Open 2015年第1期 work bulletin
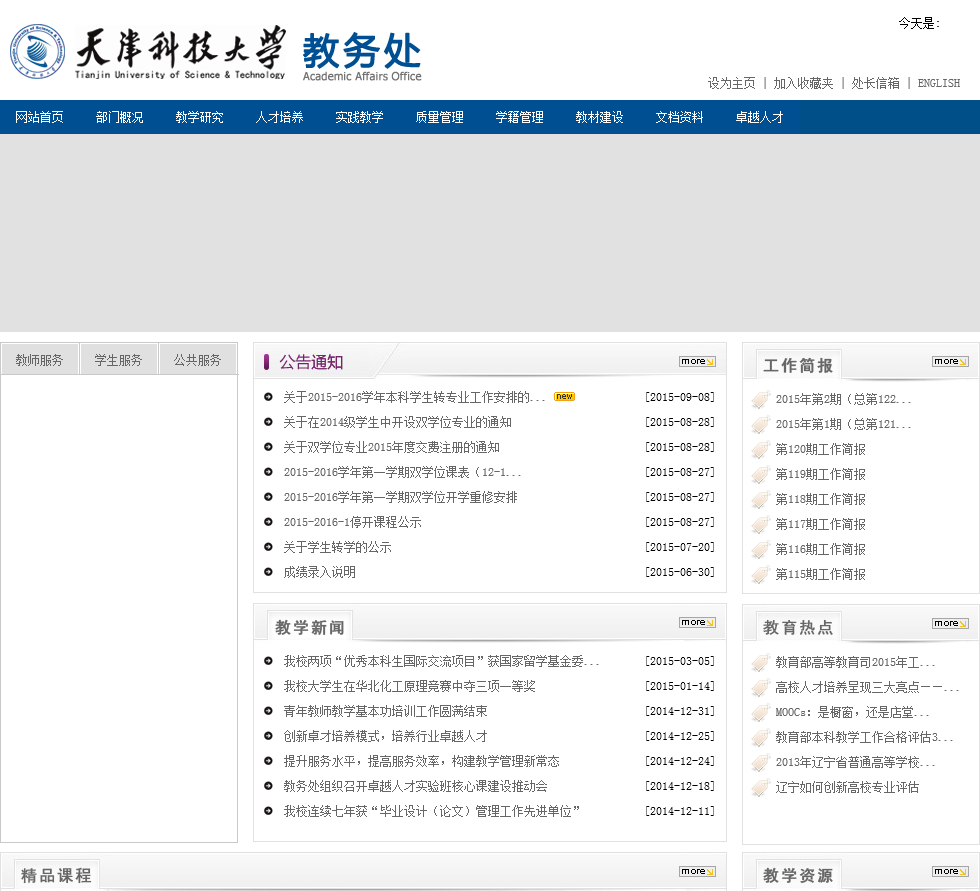Viewport: 980px width, 891px height. point(843,424)
